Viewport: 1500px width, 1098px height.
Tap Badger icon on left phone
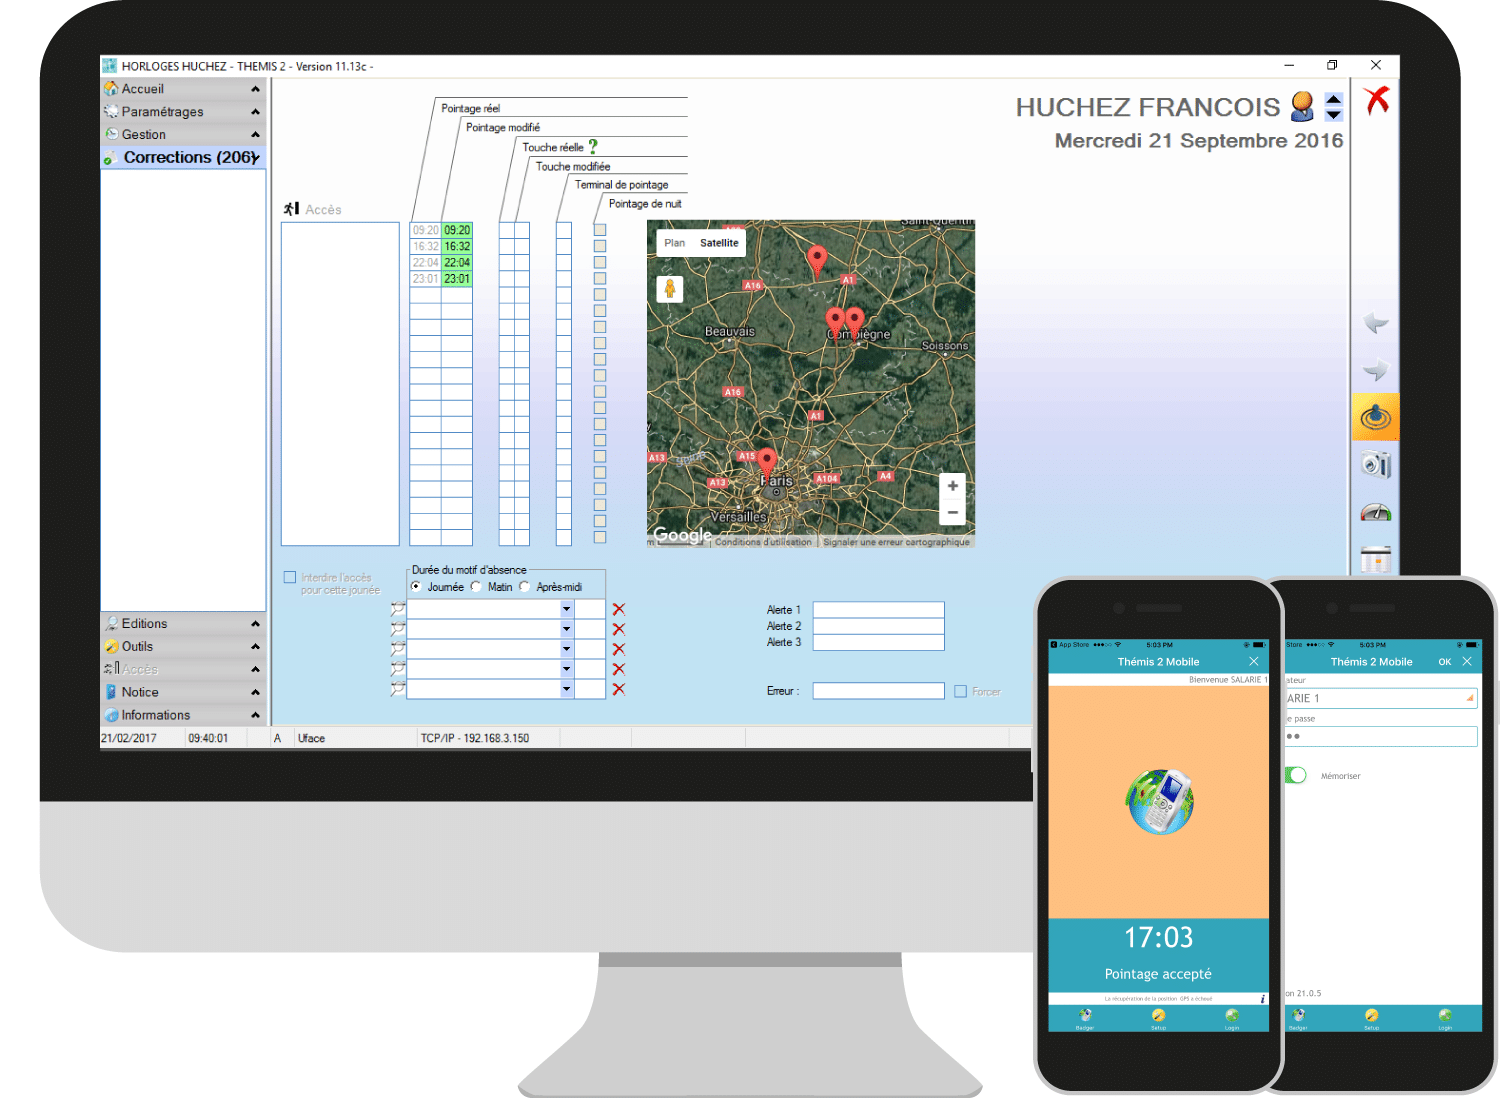[1085, 1017]
